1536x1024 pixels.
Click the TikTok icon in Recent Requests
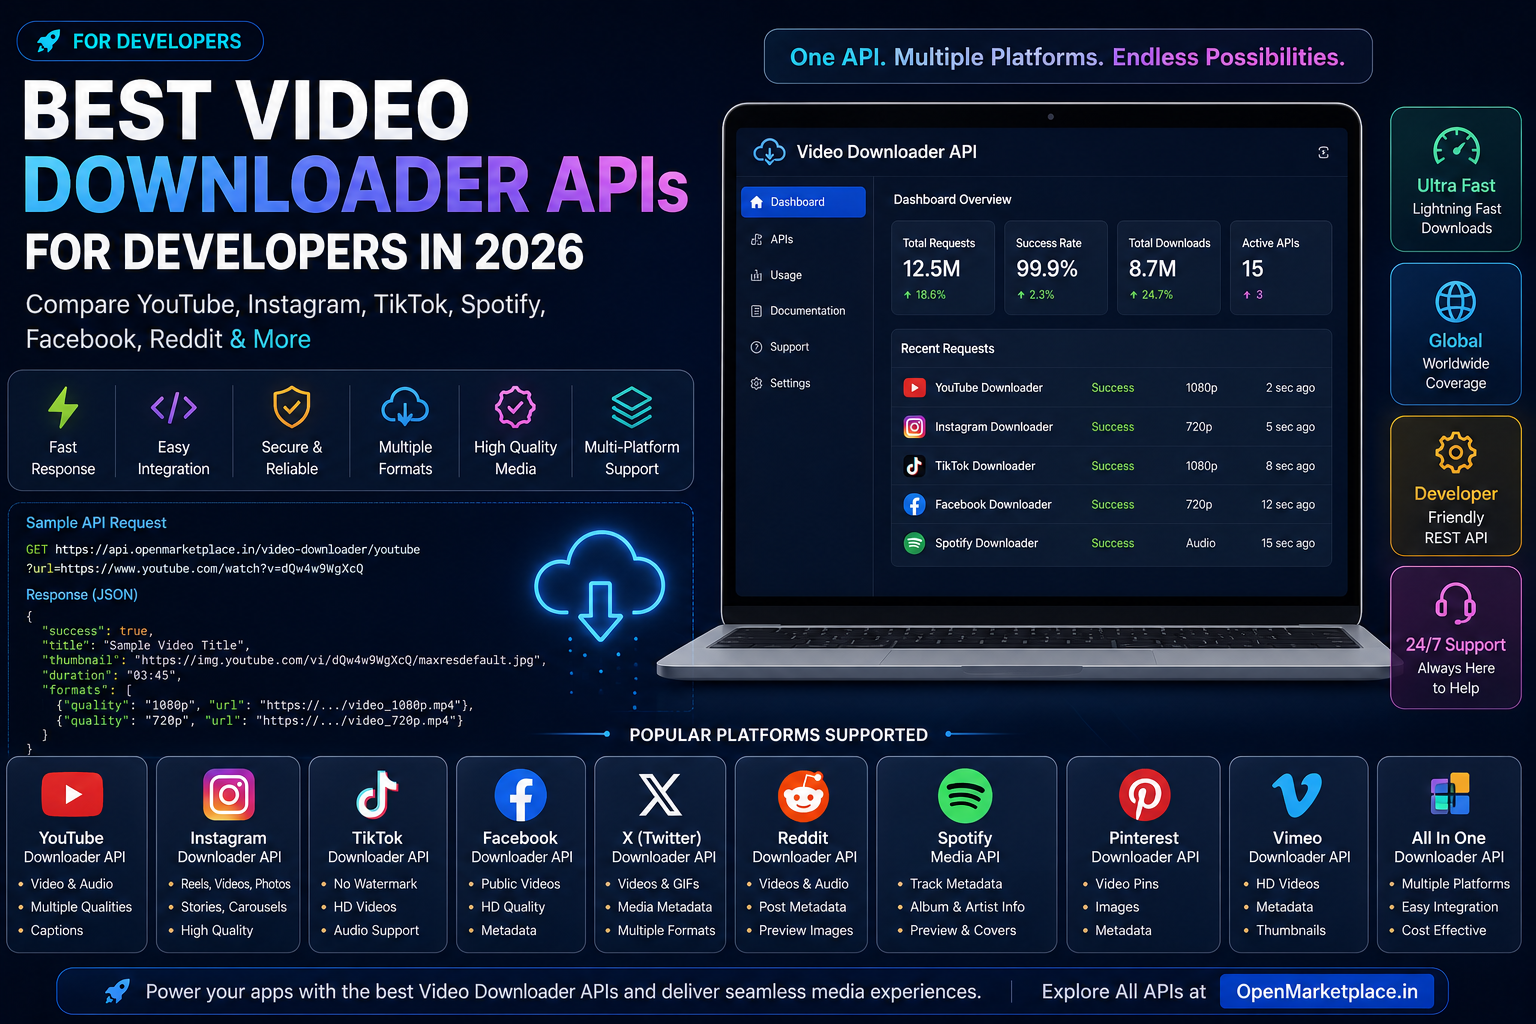914,466
